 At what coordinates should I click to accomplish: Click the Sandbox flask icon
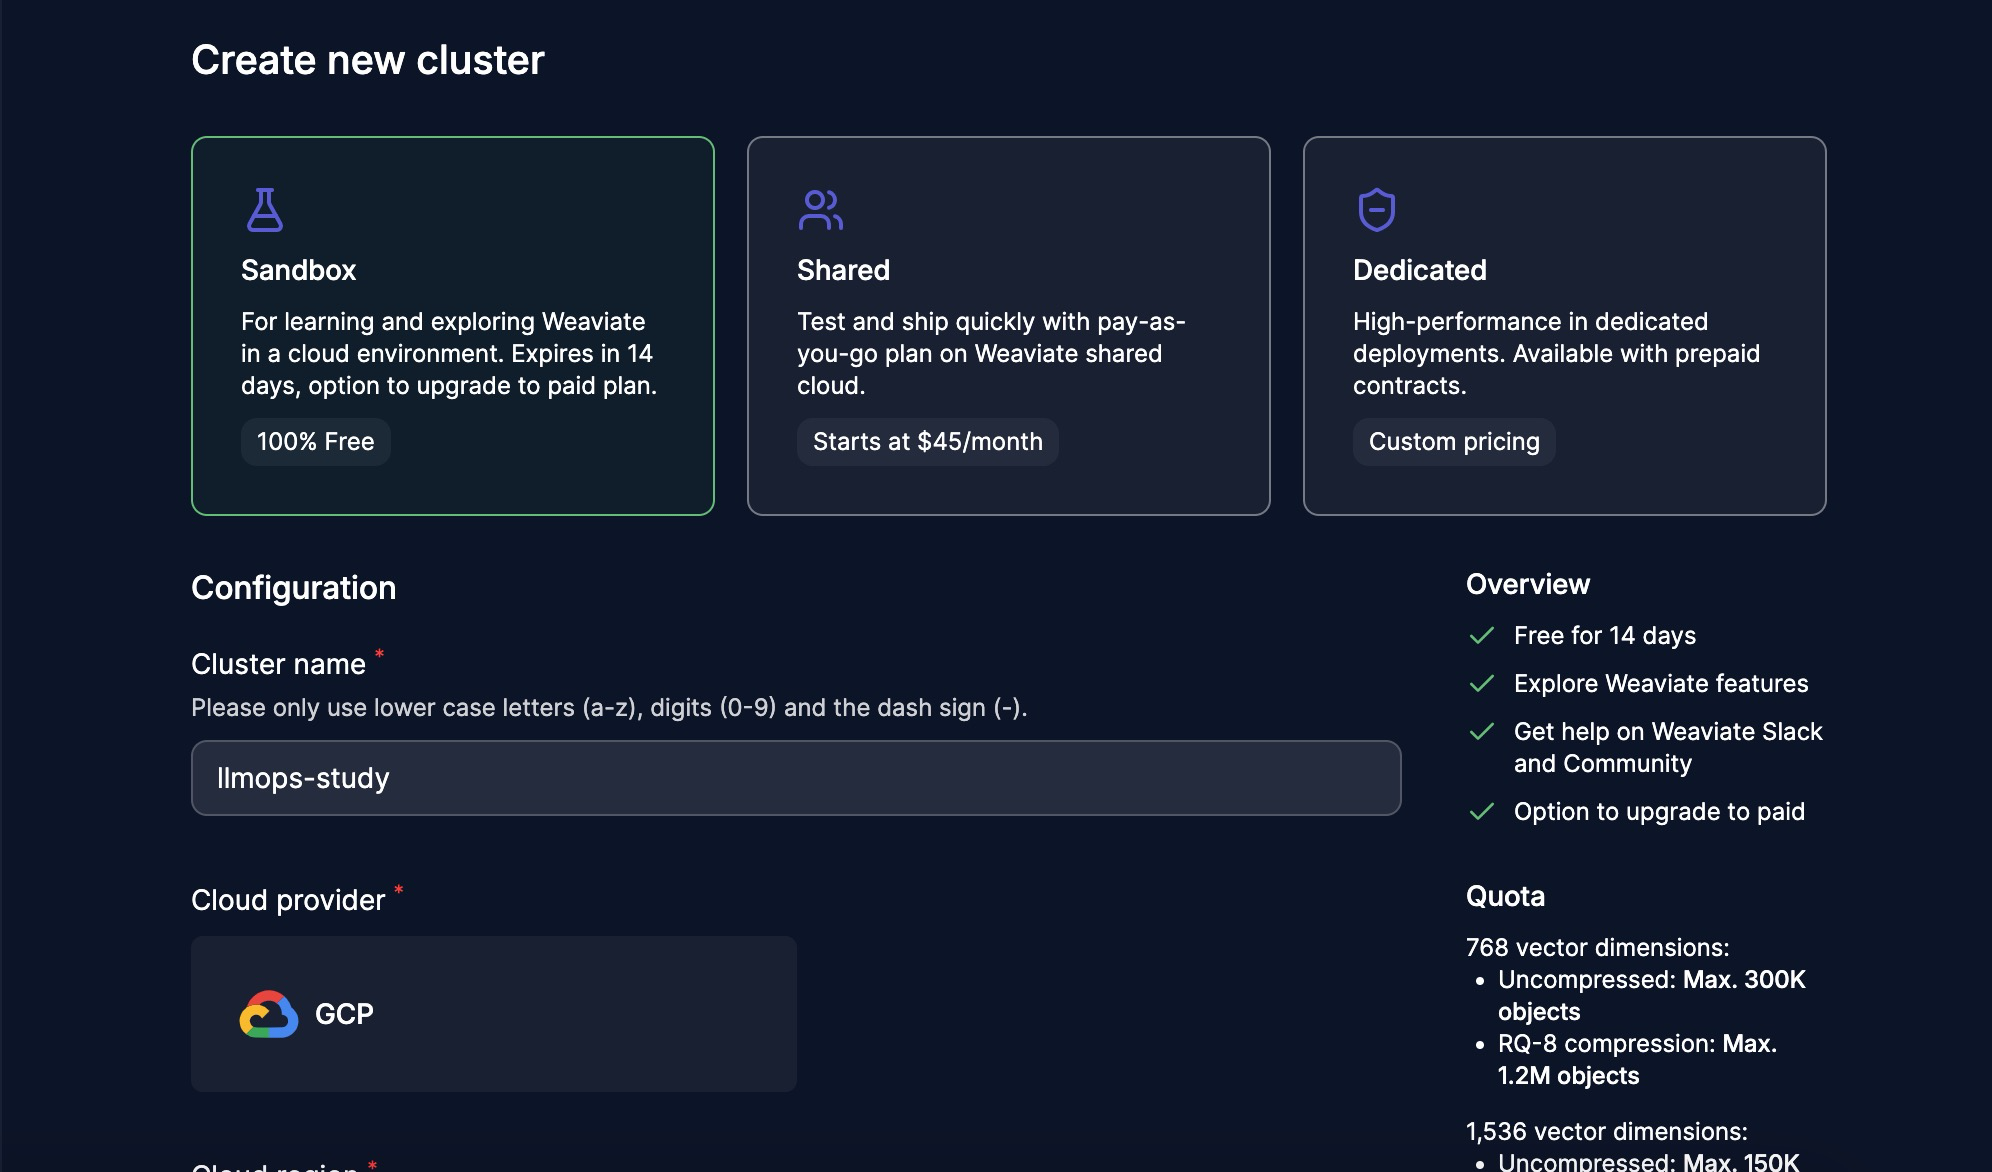coord(265,210)
